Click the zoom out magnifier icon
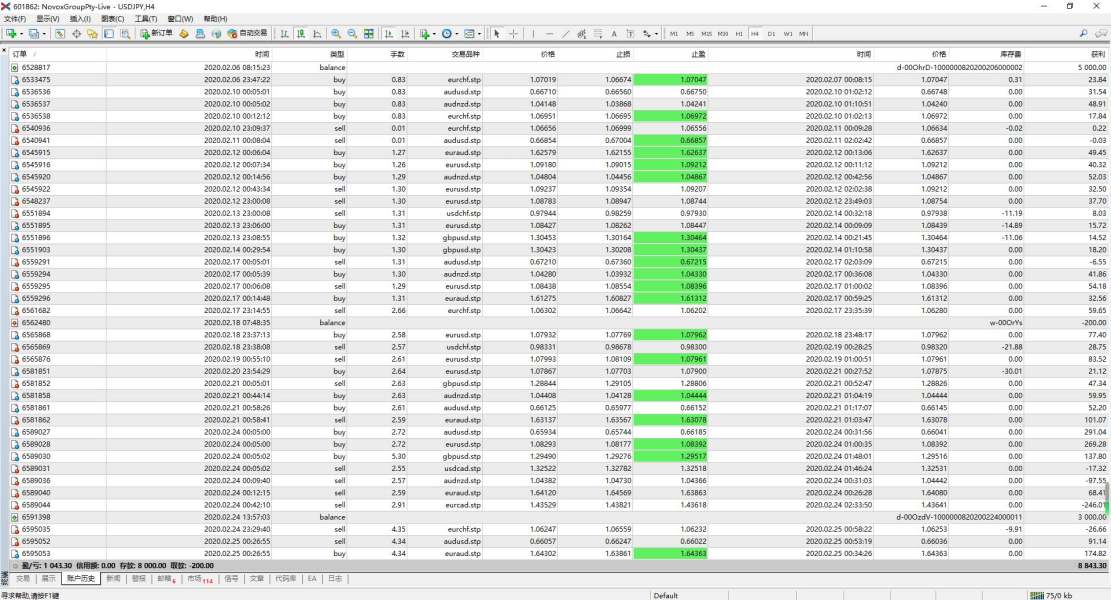1111x600 pixels. 352,33
